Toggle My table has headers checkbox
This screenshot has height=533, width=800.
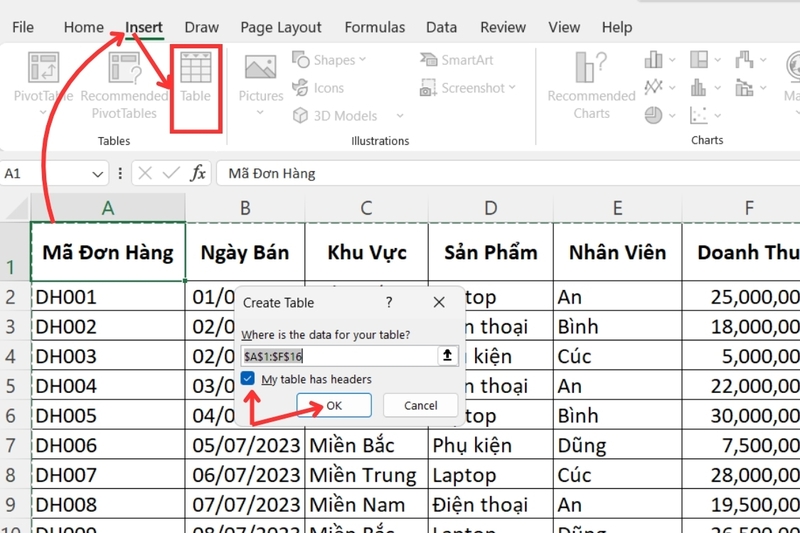tap(247, 378)
